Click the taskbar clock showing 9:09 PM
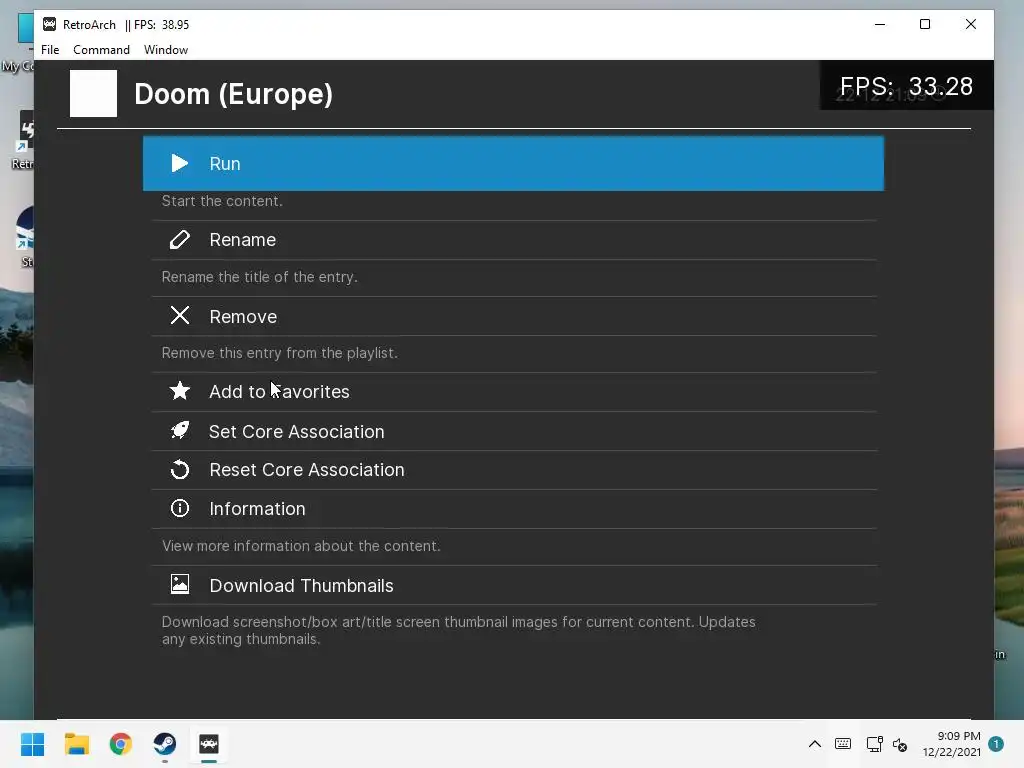The image size is (1024, 768). [952, 744]
